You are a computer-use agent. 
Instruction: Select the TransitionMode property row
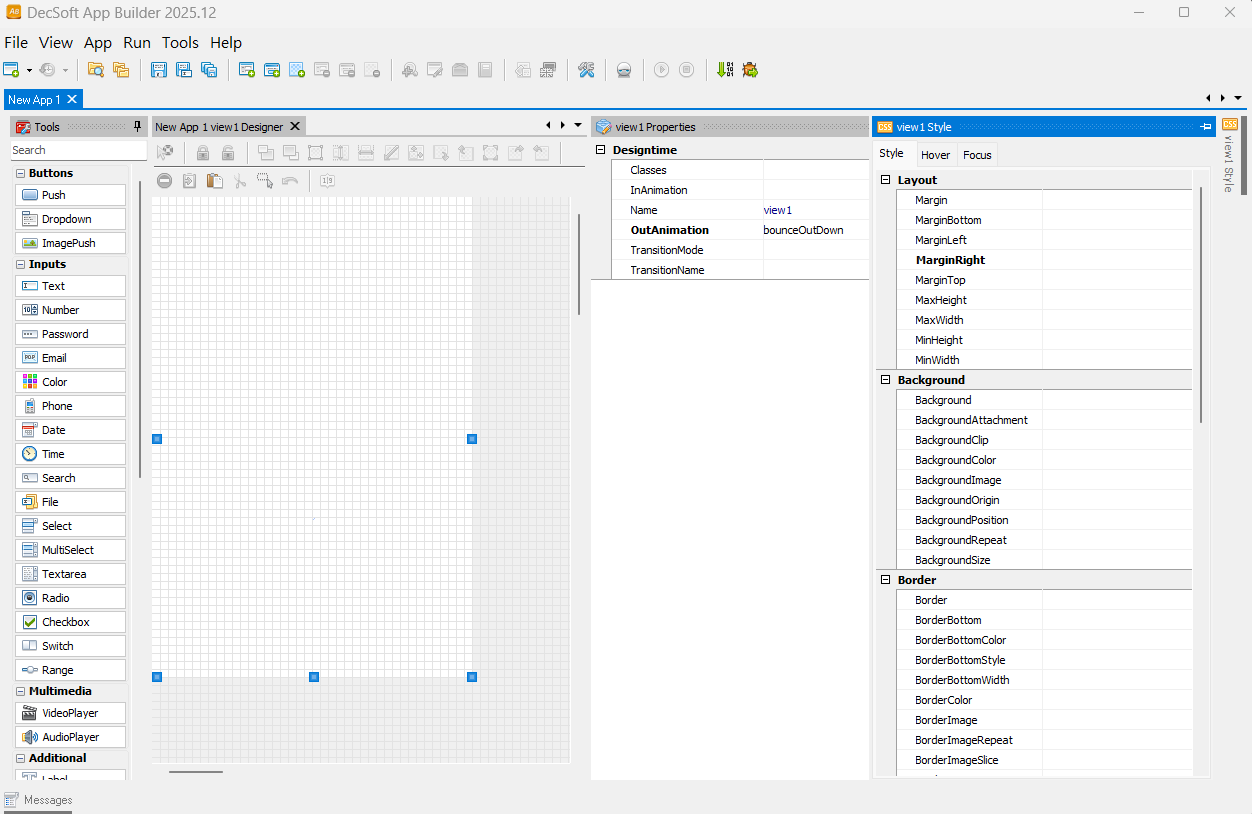point(740,250)
